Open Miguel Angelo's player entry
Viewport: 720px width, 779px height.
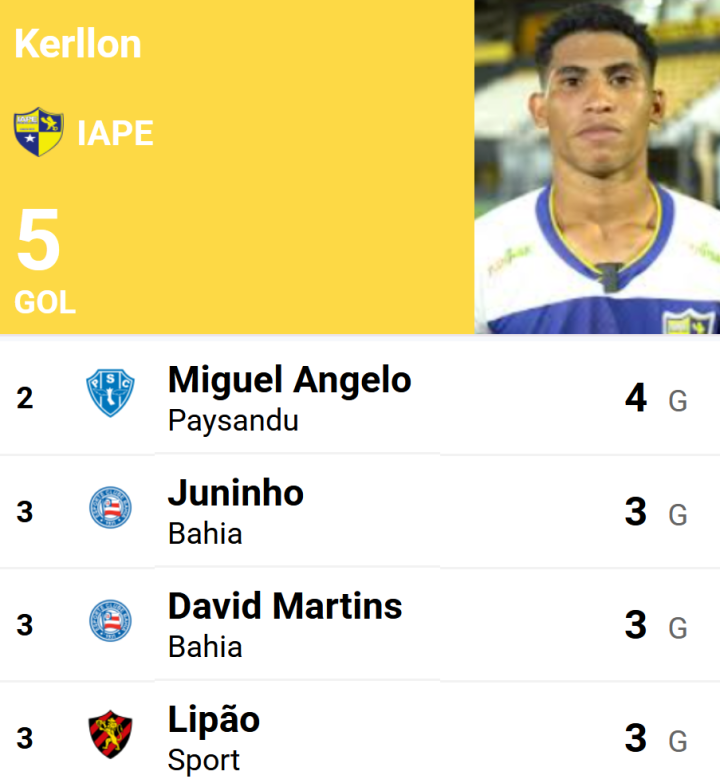point(289,380)
